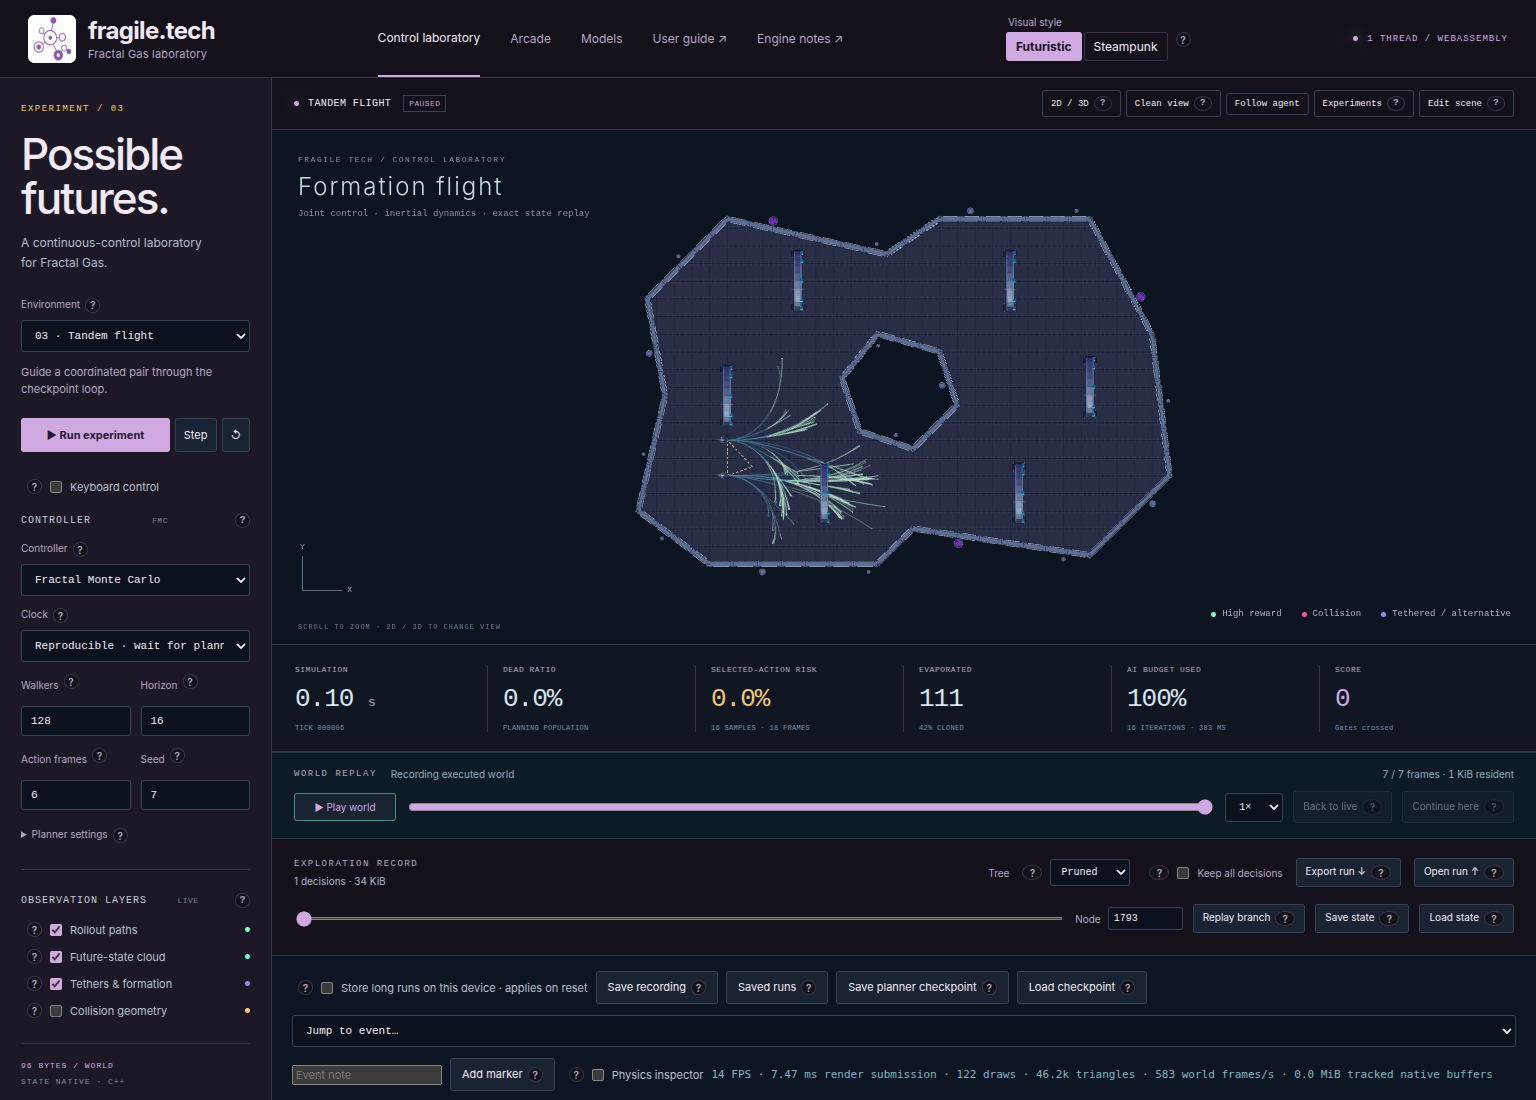Click help icon in Observation Layers header
This screenshot has height=1100, width=1536.
tap(242, 900)
